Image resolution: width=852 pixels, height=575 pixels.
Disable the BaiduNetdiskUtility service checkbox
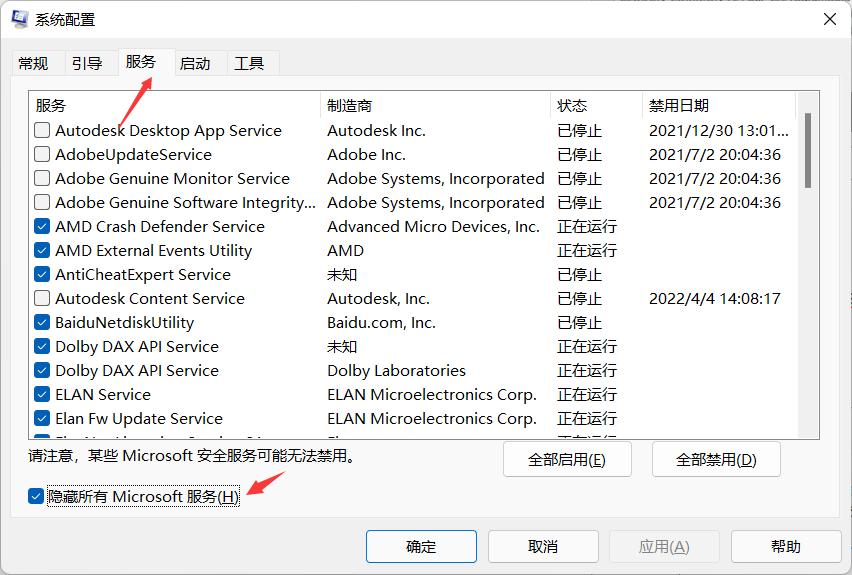click(42, 322)
